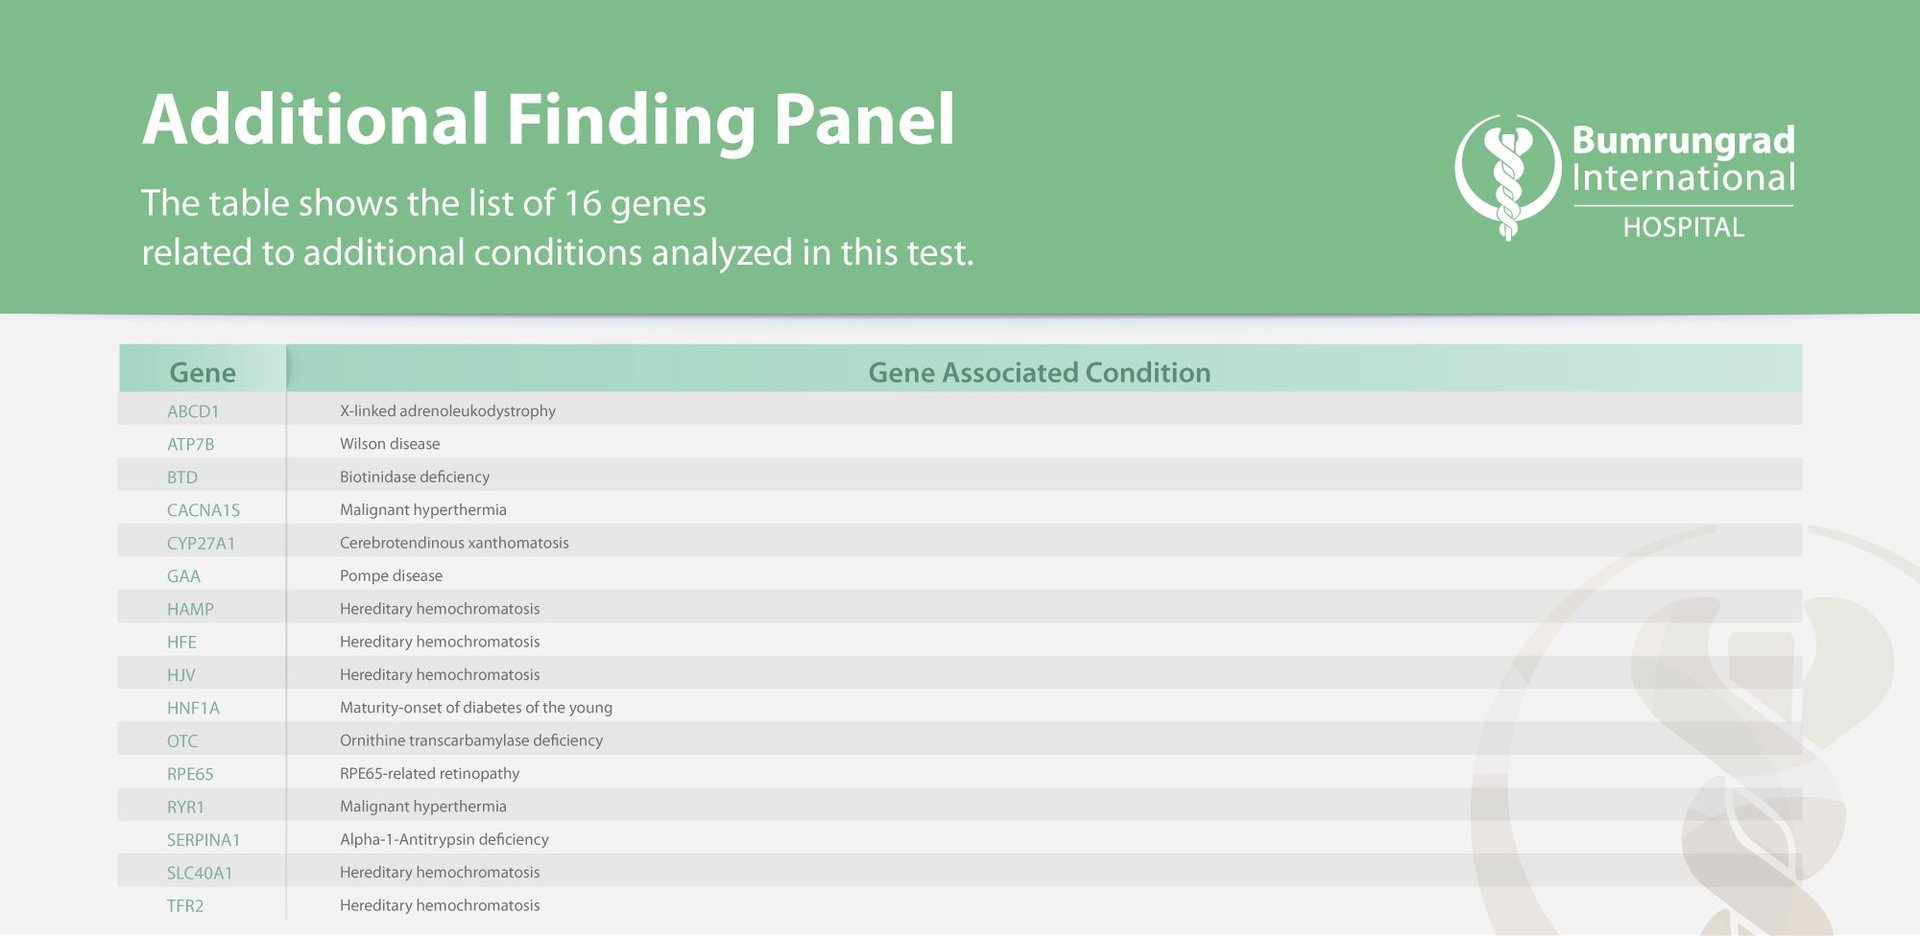This screenshot has height=936, width=1920.
Task: Click the HNF1A gene name
Action: click(193, 708)
